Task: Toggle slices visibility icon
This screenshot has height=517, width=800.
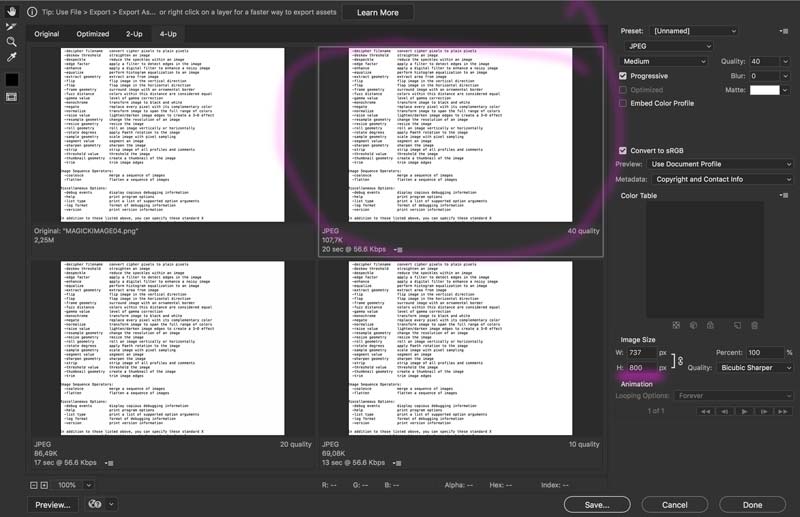Action: pos(11,96)
